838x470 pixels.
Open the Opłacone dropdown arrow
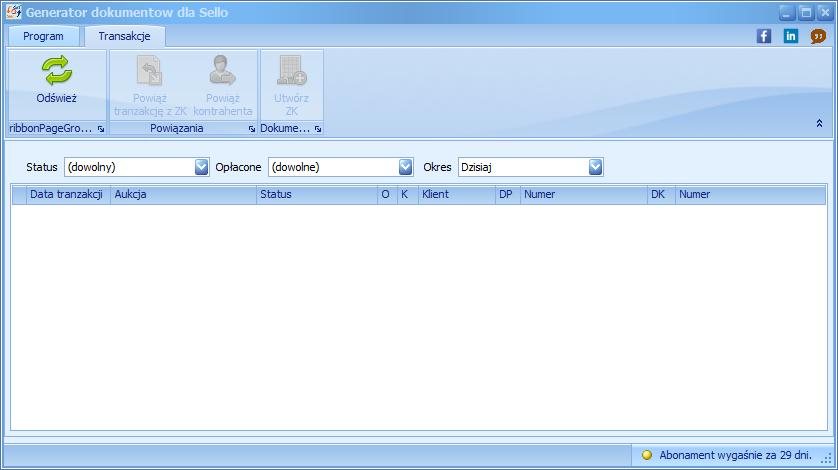406,167
